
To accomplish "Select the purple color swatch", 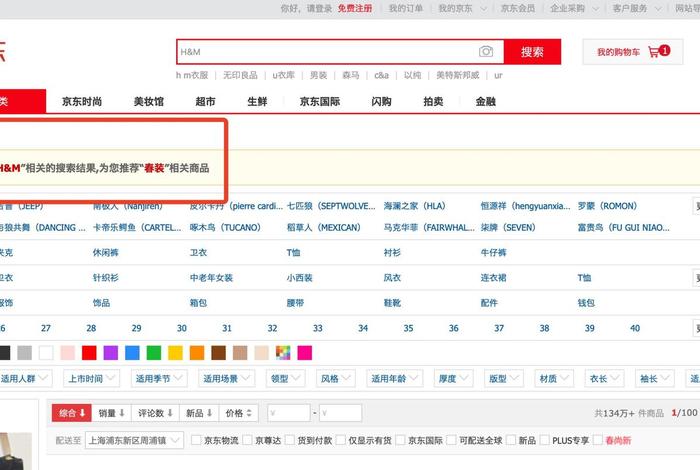I will coord(111,353).
